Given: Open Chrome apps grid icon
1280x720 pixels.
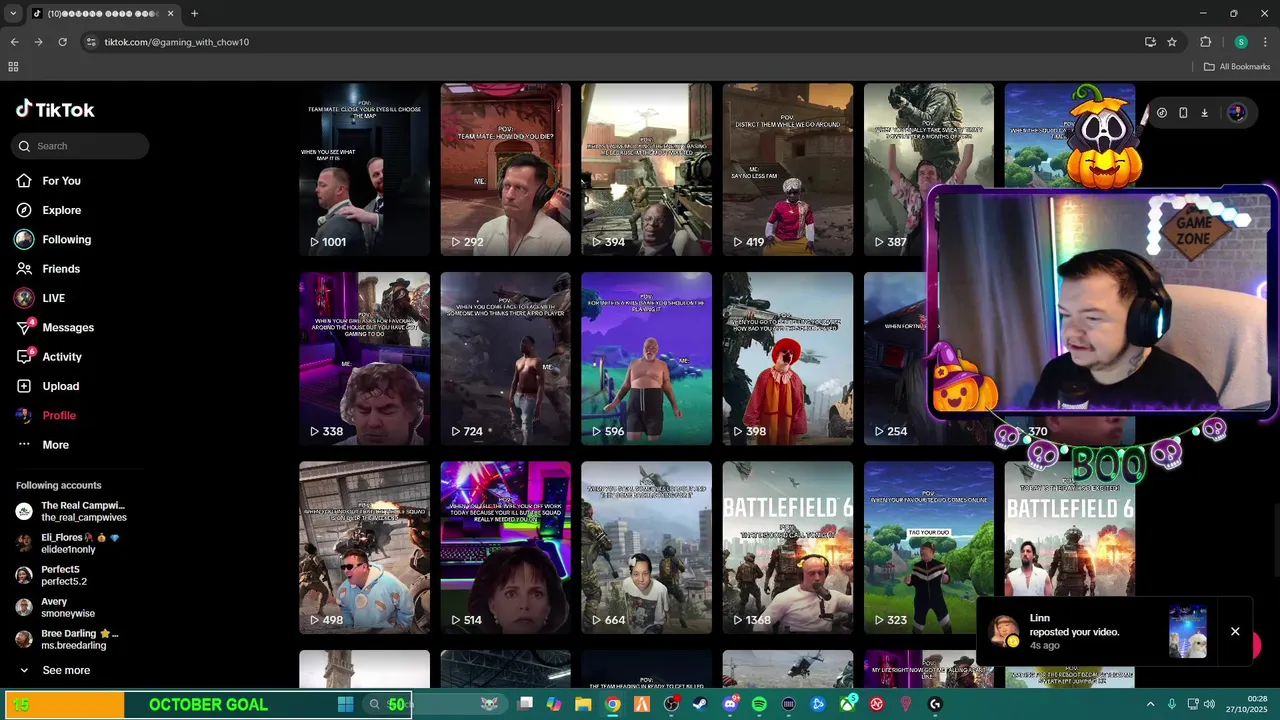Looking at the screenshot, I should click(x=13, y=67).
